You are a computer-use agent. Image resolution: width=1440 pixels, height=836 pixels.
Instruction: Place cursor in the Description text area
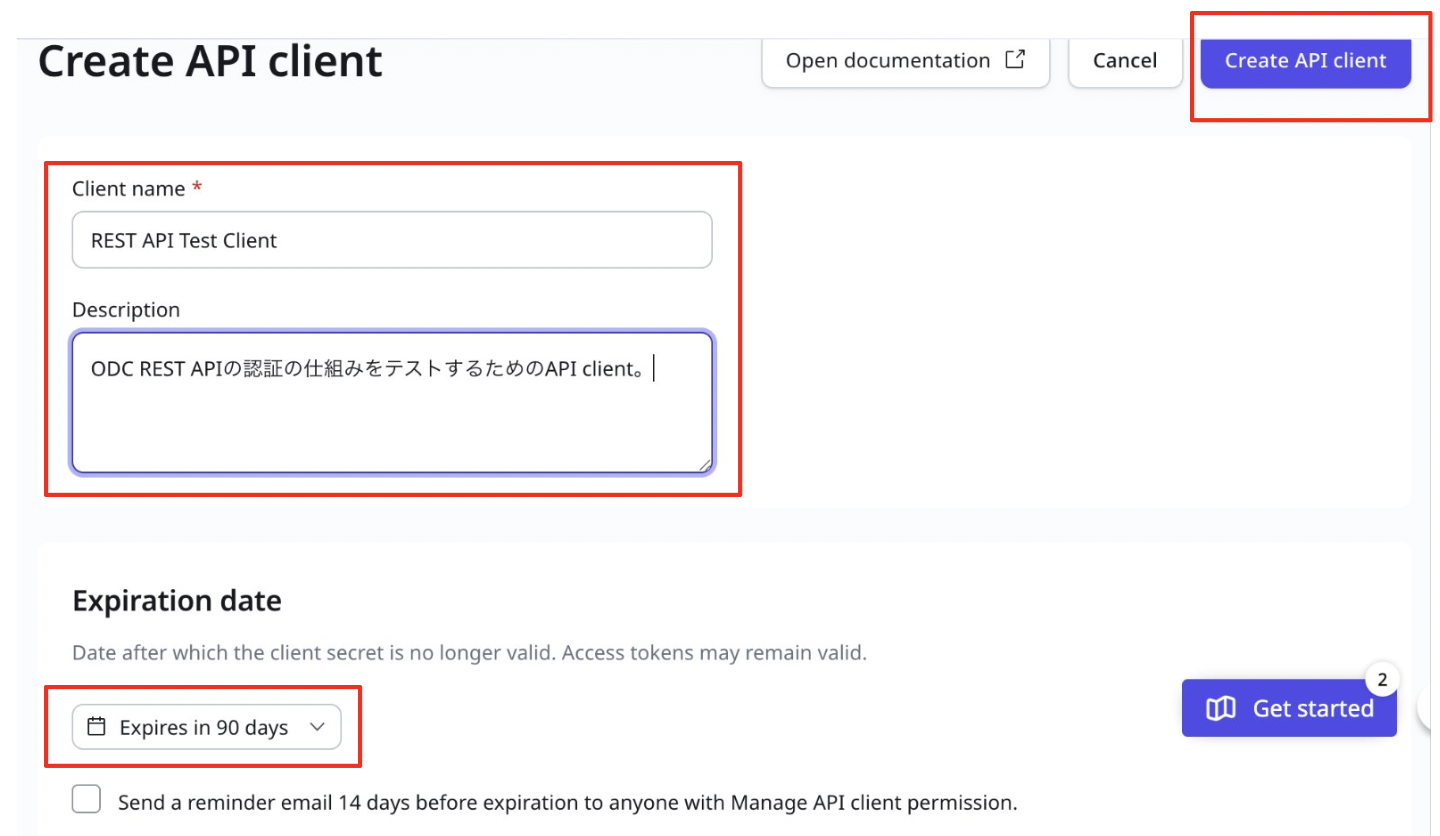pyautogui.click(x=390, y=400)
